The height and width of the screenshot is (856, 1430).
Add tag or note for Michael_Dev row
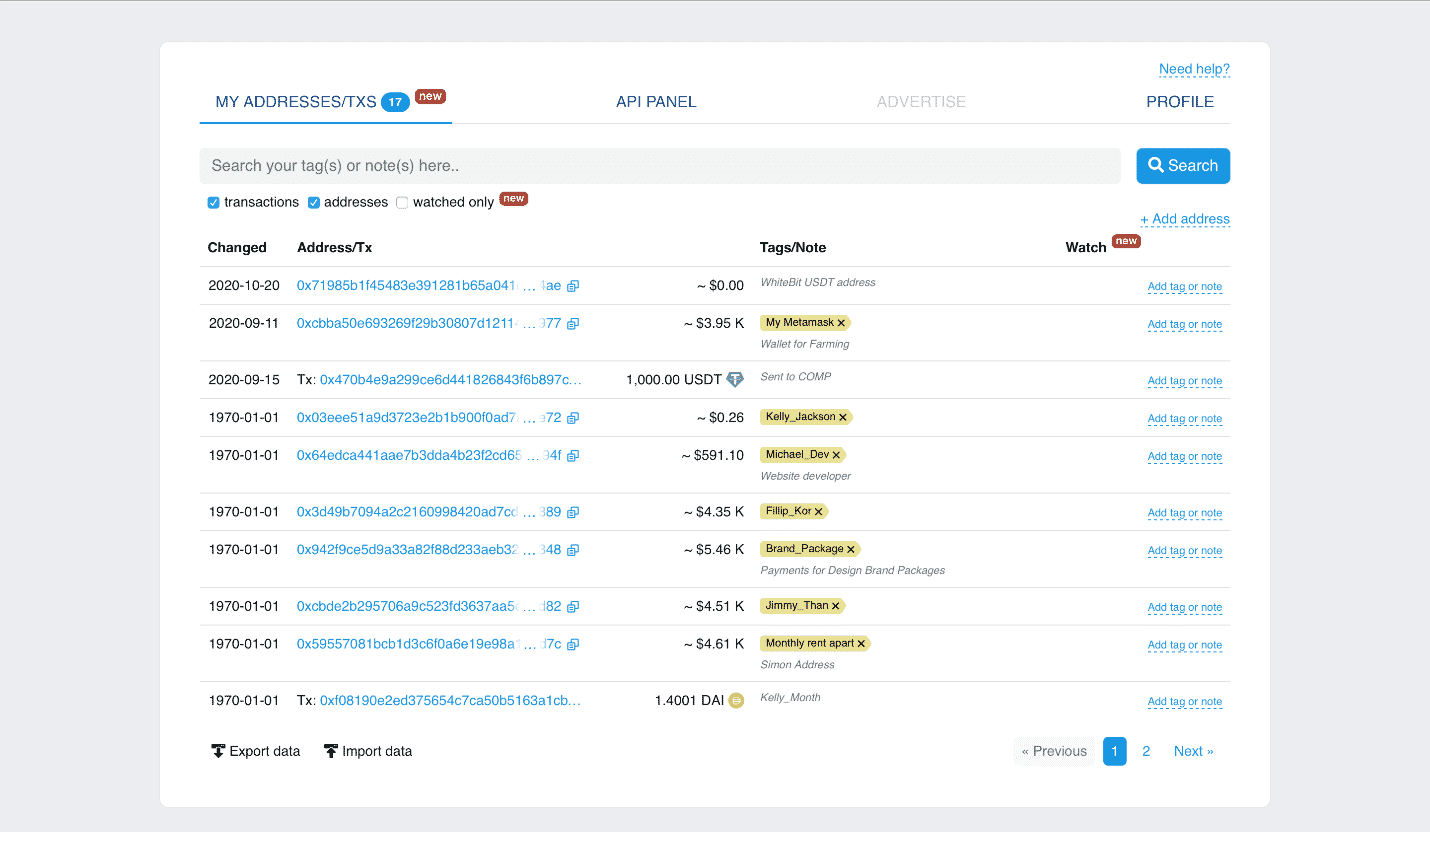1185,457
